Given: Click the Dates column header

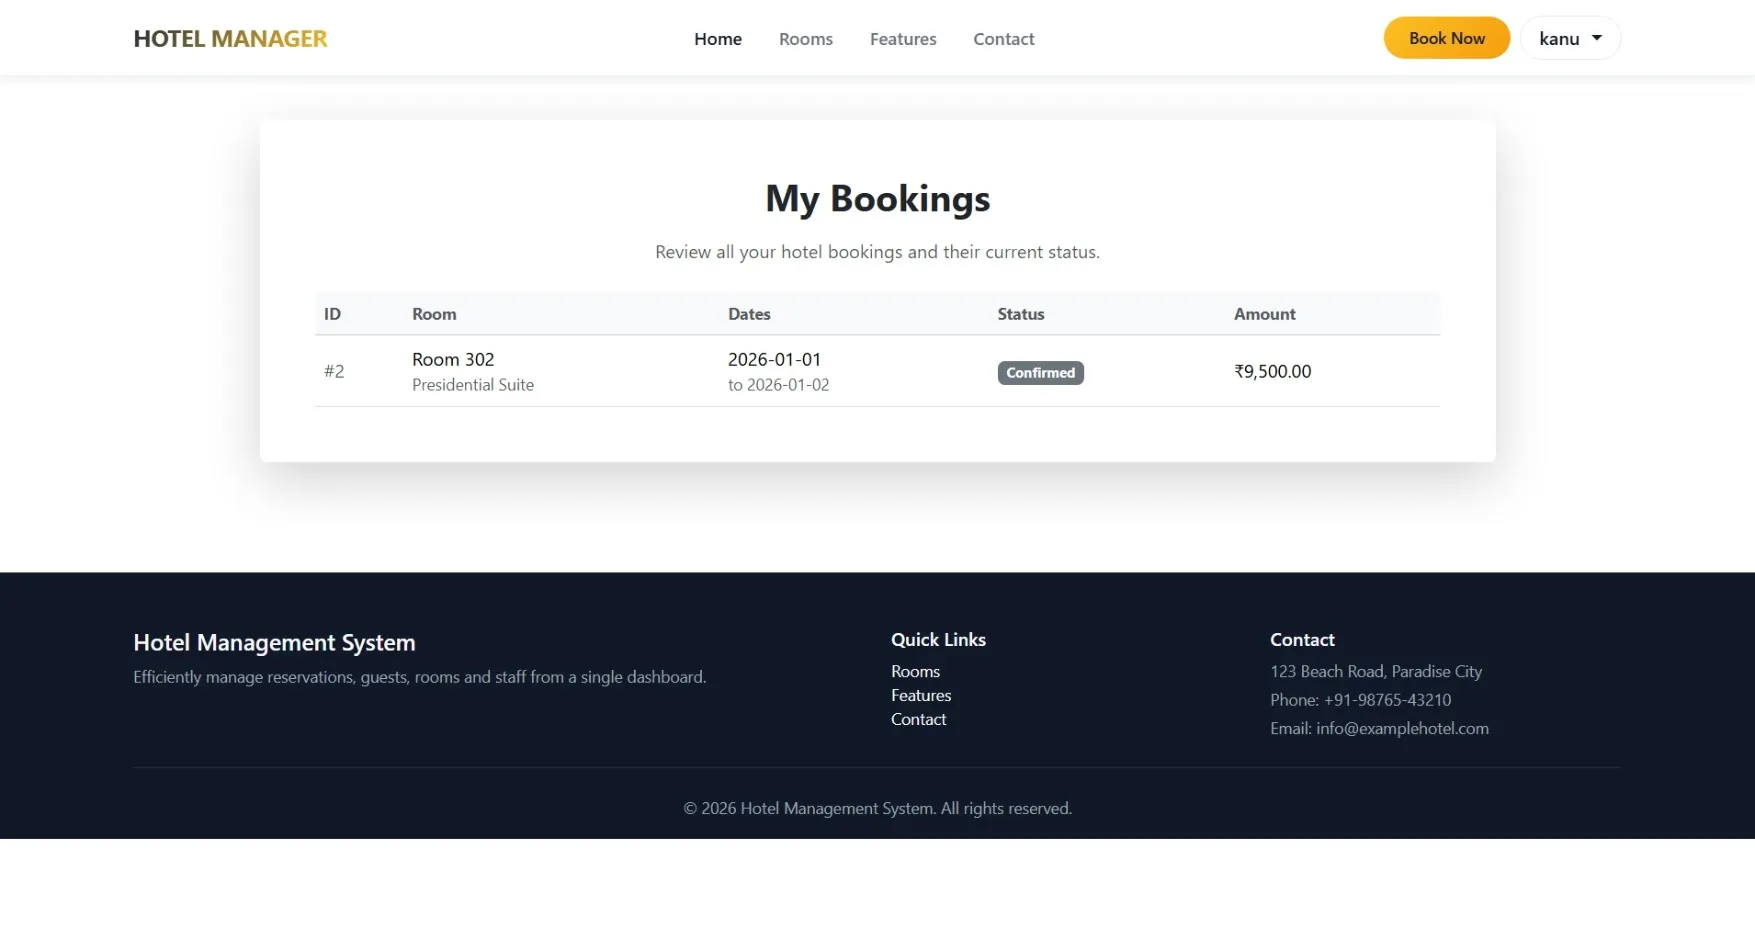Looking at the screenshot, I should pos(749,313).
